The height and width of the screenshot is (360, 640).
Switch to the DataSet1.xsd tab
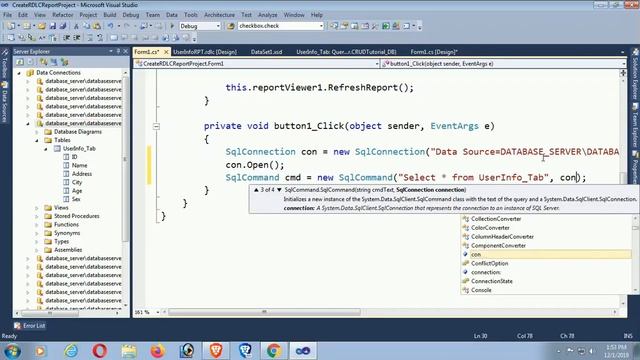266,52
